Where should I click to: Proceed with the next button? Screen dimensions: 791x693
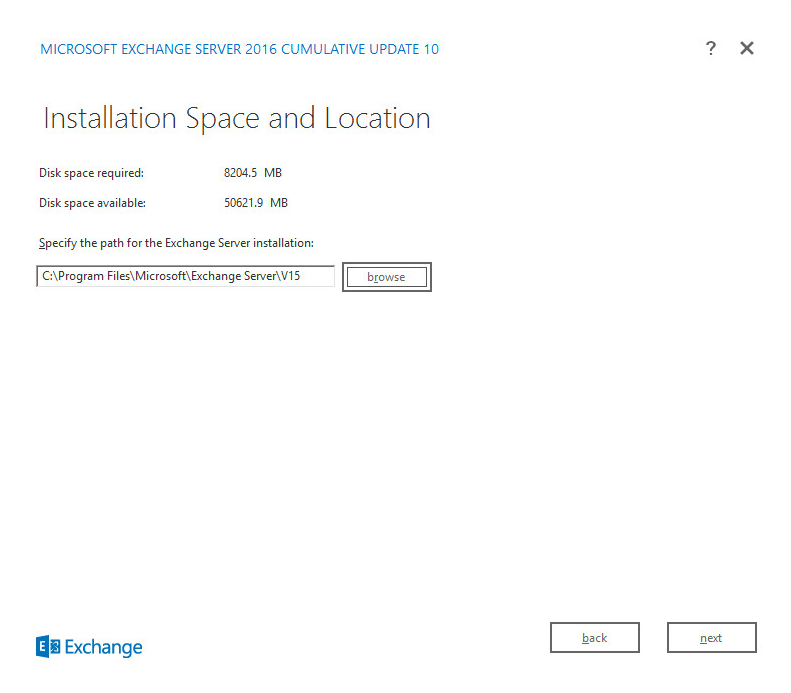[712, 638]
